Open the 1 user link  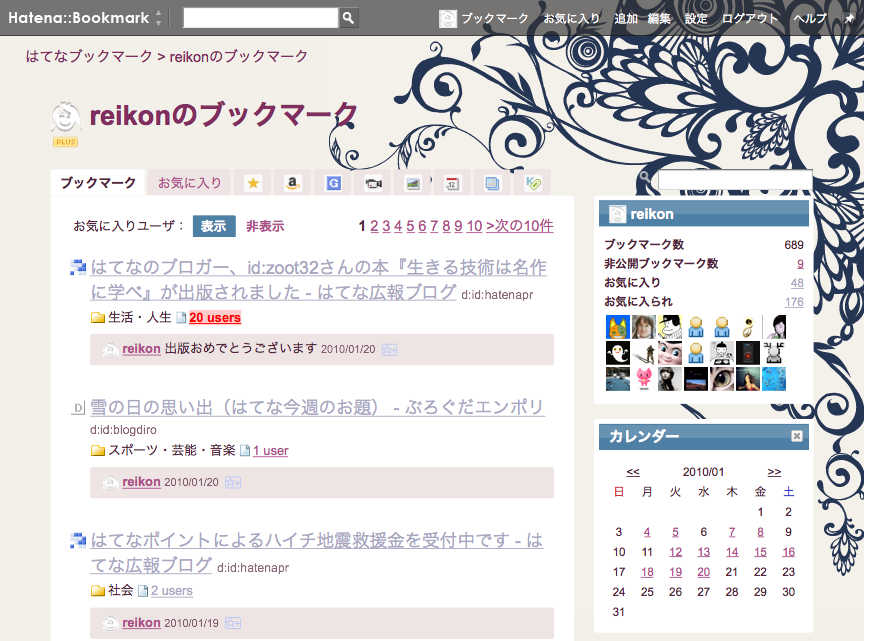click(x=270, y=451)
